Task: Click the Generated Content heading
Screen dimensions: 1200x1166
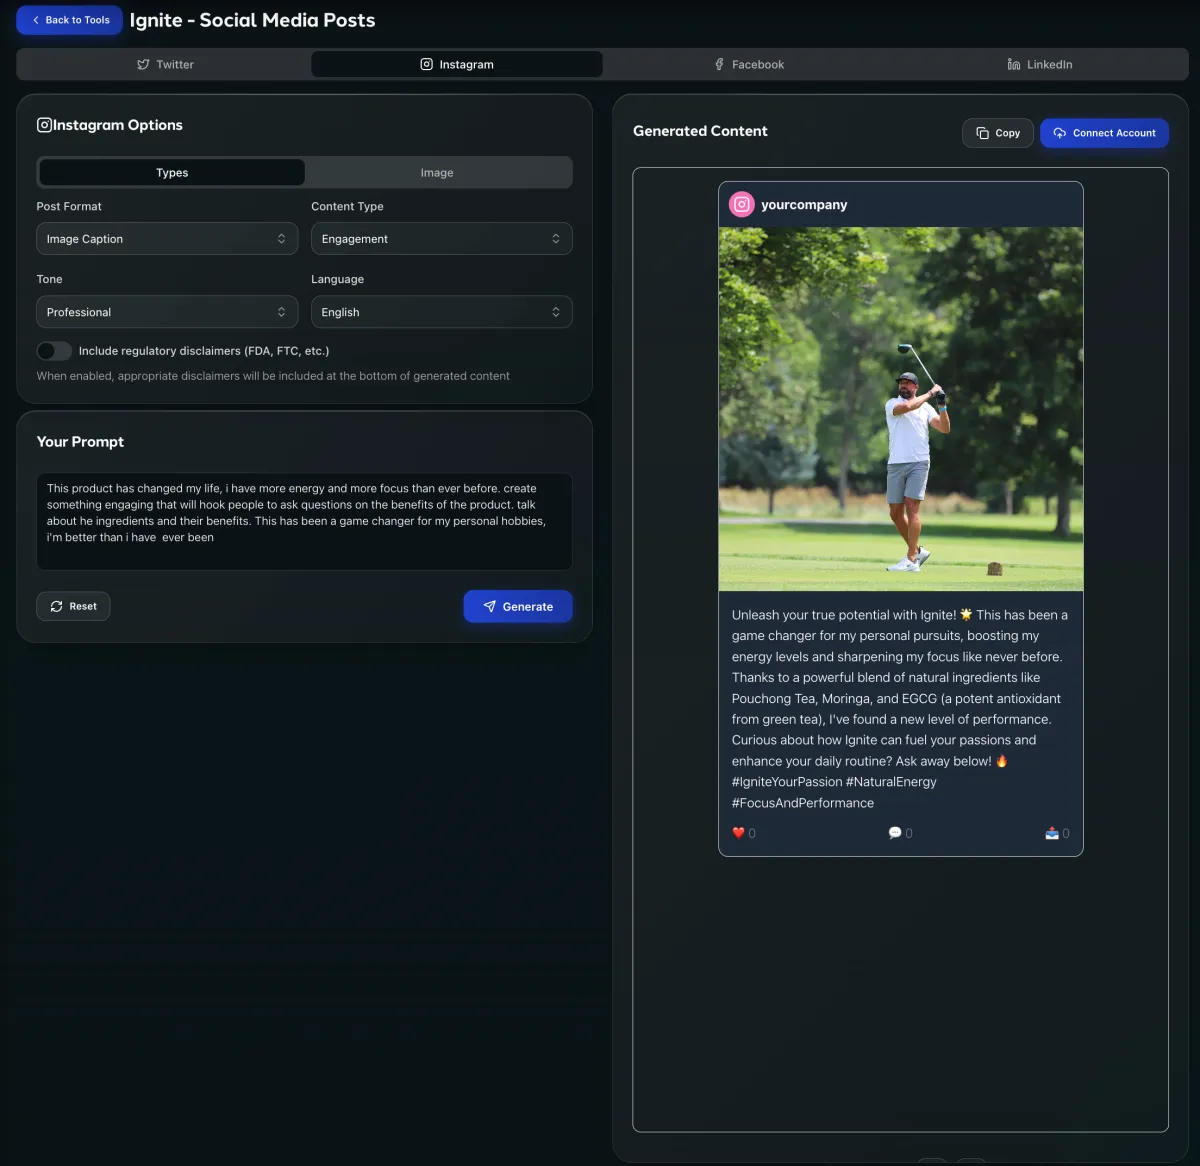Action: tap(700, 131)
